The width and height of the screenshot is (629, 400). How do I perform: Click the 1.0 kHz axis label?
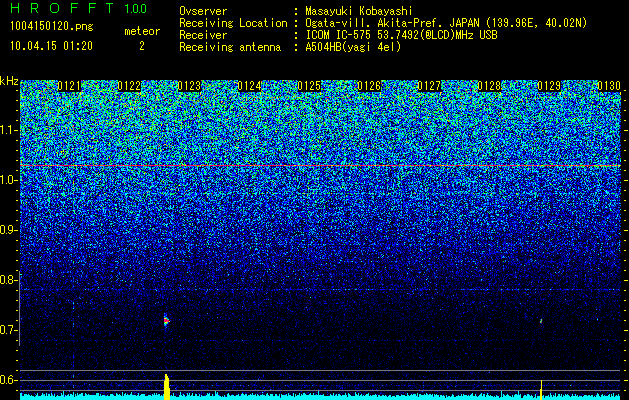8,180
